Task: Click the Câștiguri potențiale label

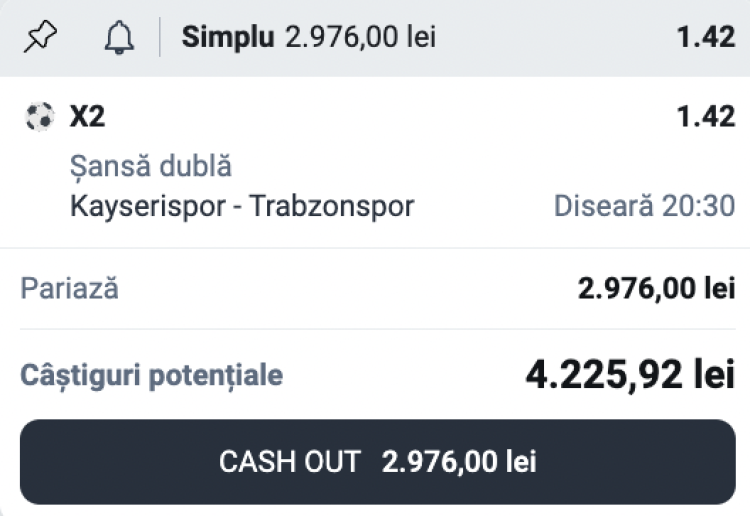Action: [151, 376]
